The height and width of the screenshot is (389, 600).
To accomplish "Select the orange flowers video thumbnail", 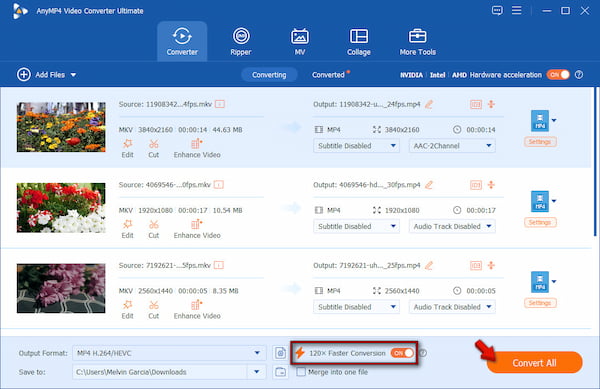I will 61,127.
